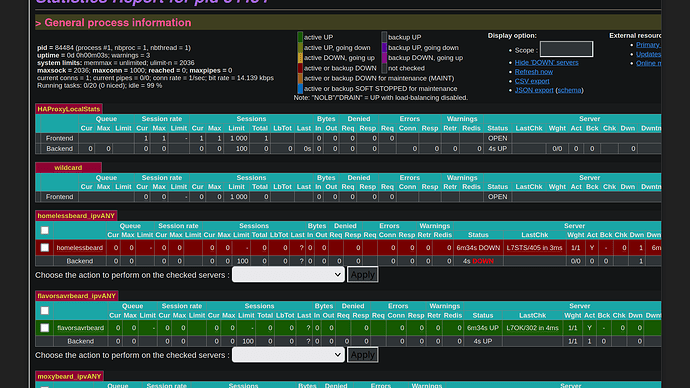Click the Refresh now link
Image resolution: width=690 pixels, height=388 pixels.
pos(534,72)
